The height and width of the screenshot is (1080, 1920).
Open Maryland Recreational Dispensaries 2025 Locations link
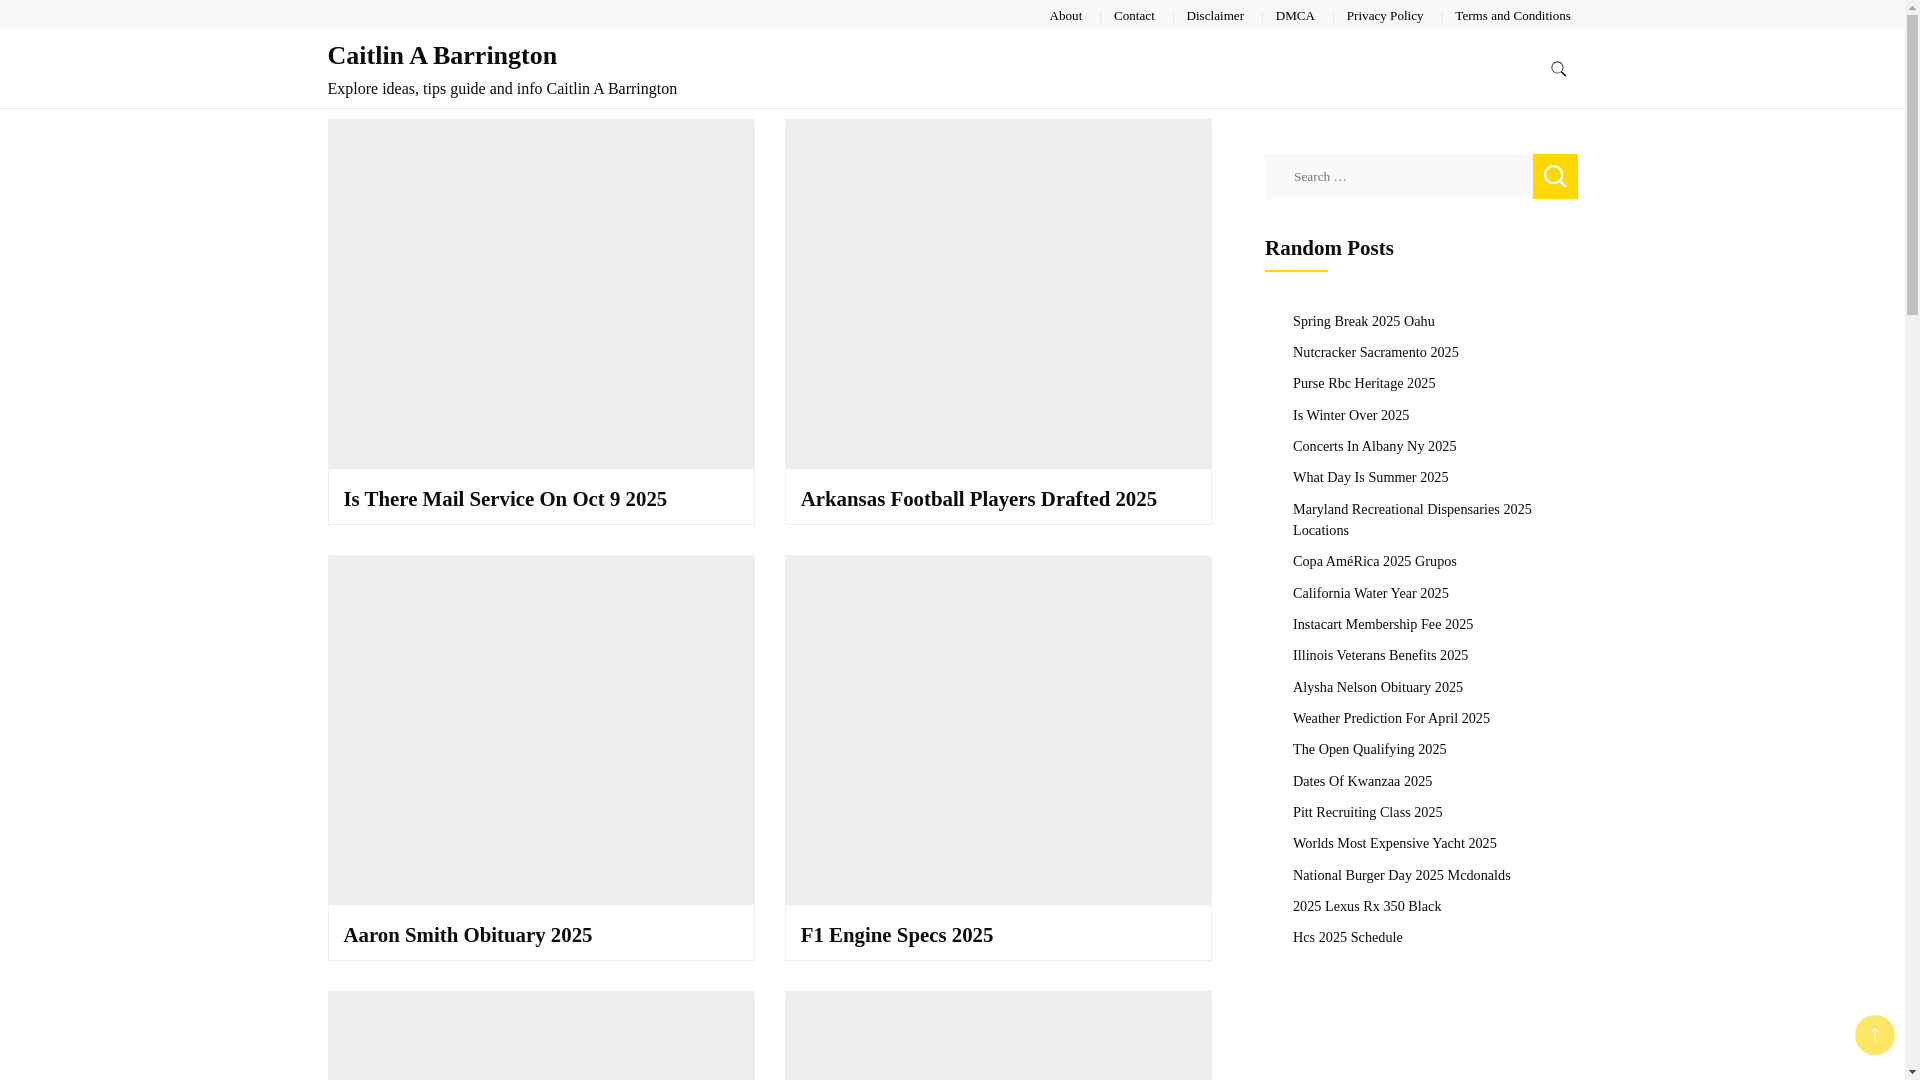click(x=1412, y=519)
